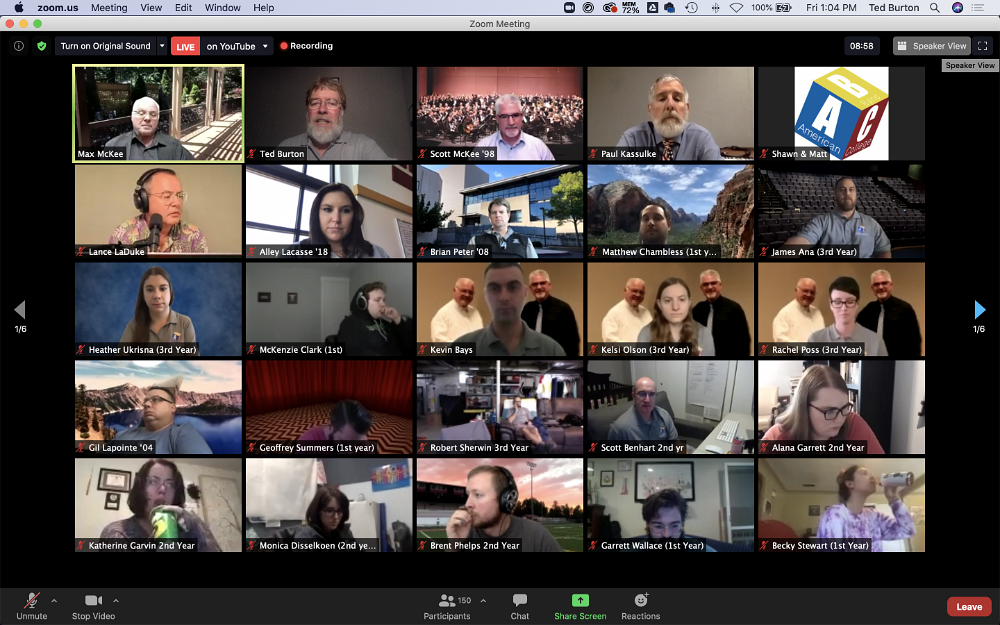The image size is (1000, 625).
Task: Expand the LIVE on YouTube dropdown arrow
Action: pos(265,46)
